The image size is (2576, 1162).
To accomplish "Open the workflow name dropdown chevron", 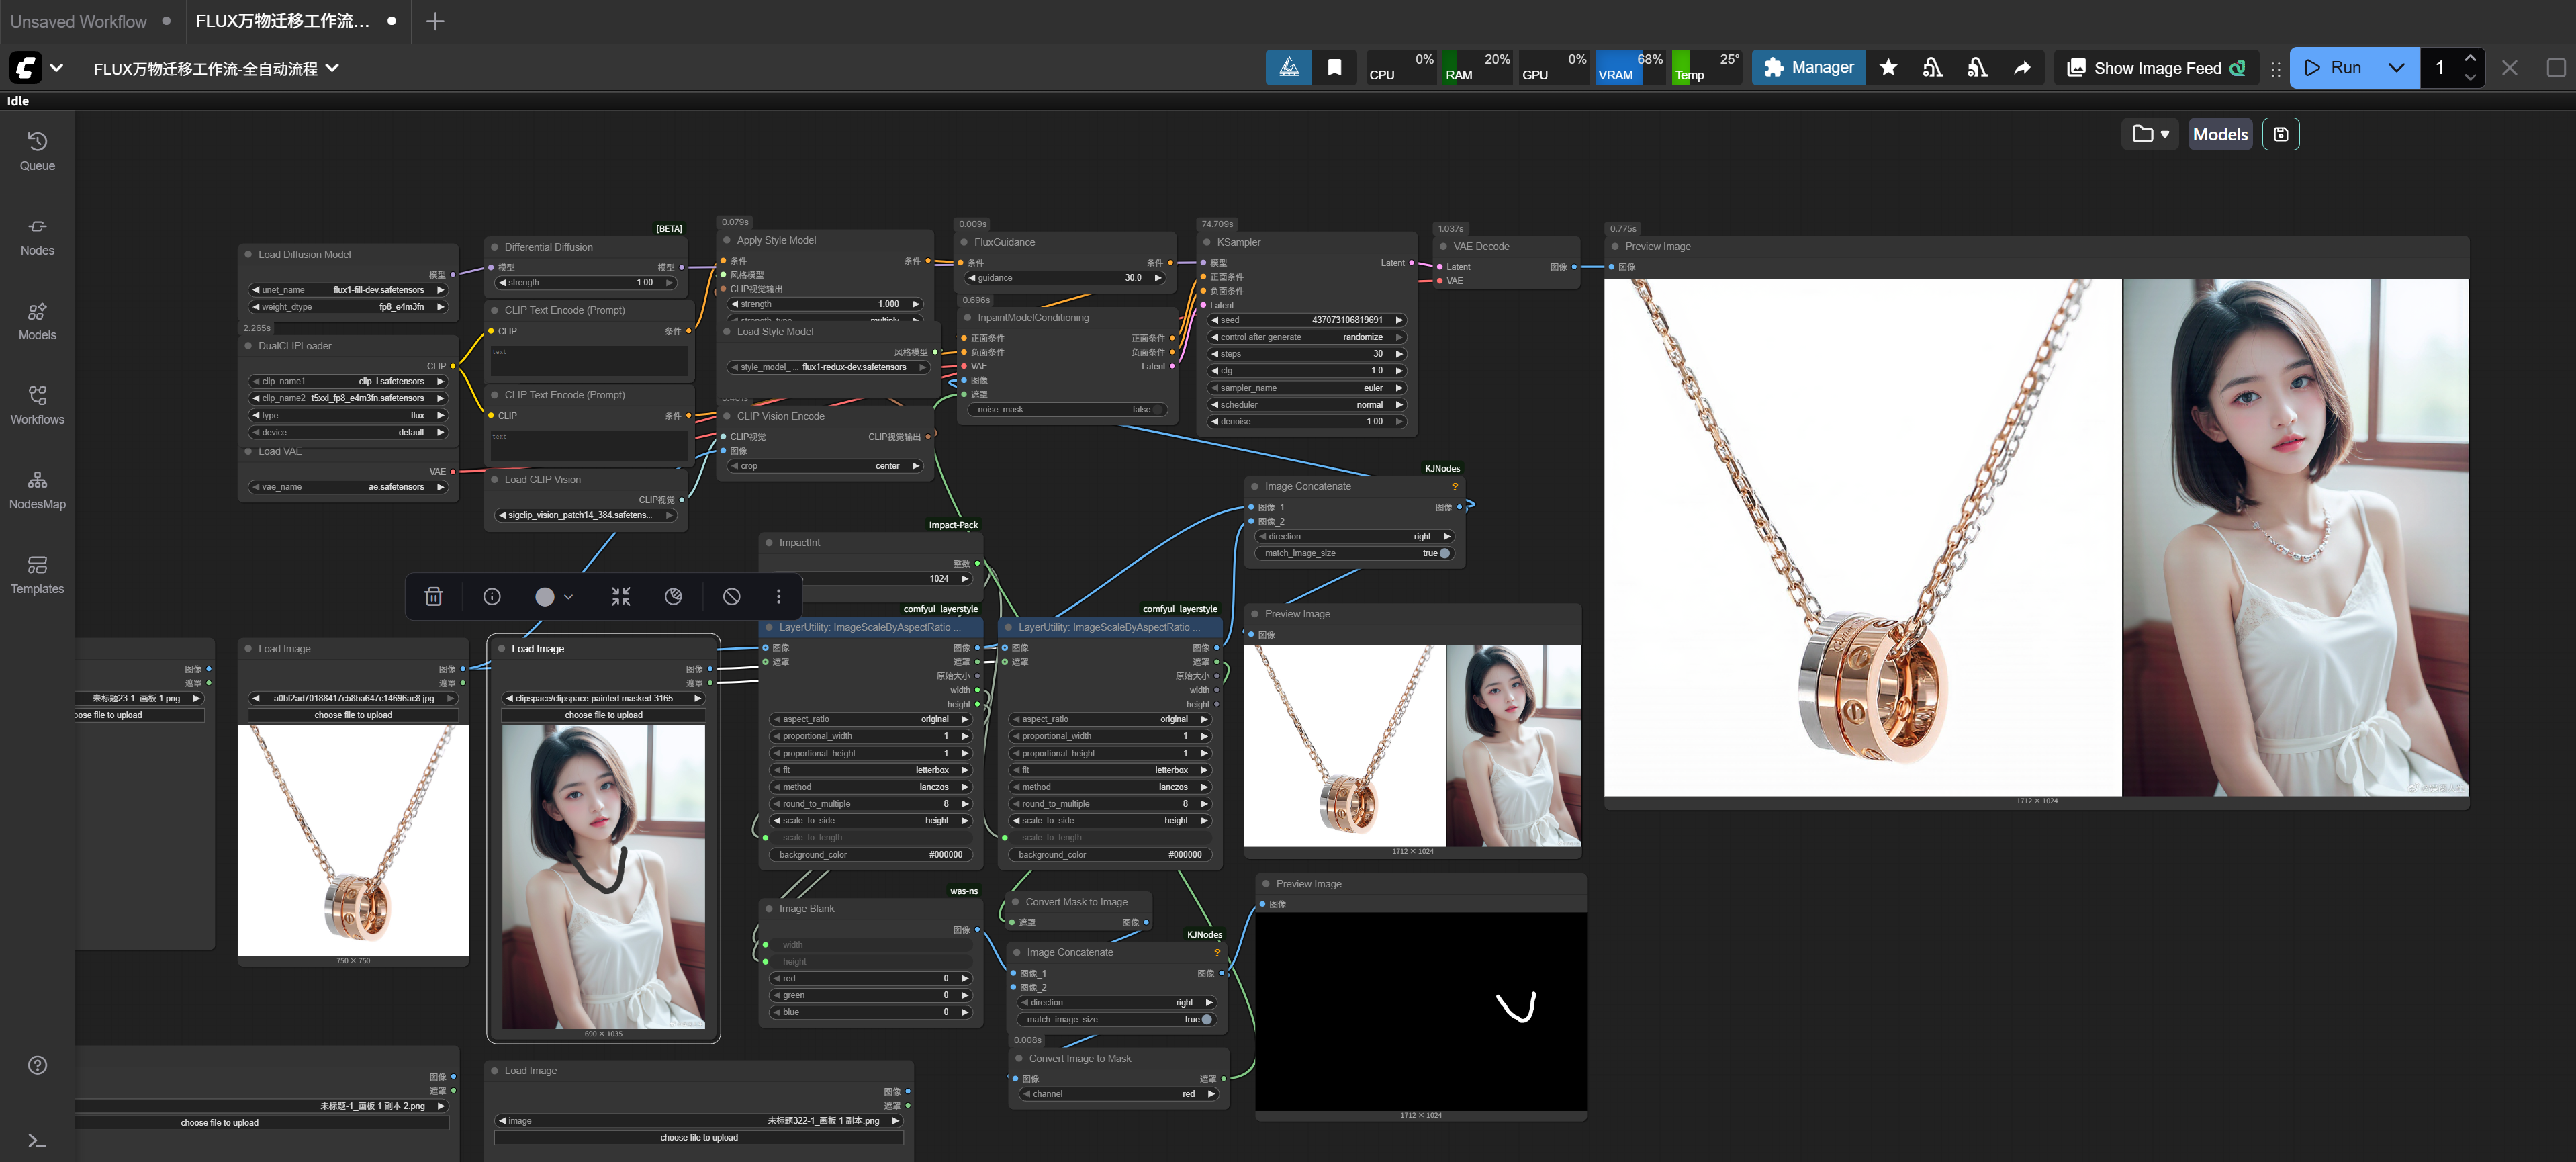I will point(332,68).
